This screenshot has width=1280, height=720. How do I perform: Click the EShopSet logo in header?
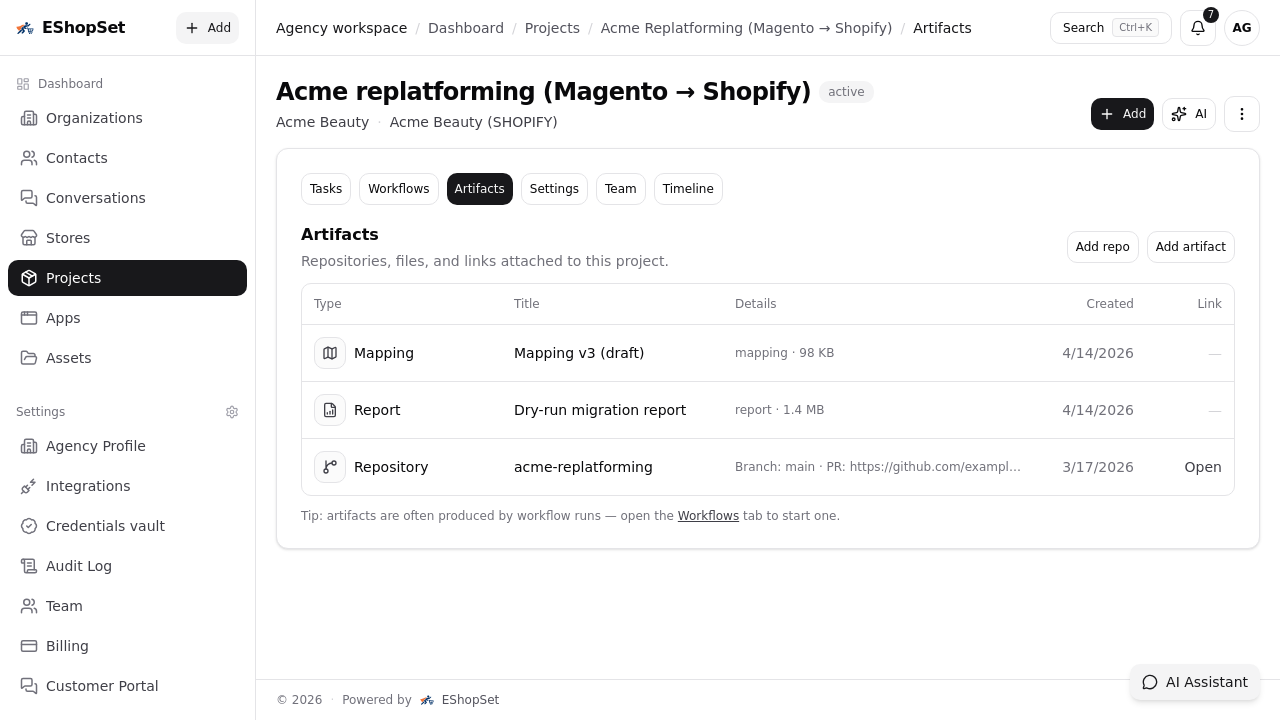(71, 28)
